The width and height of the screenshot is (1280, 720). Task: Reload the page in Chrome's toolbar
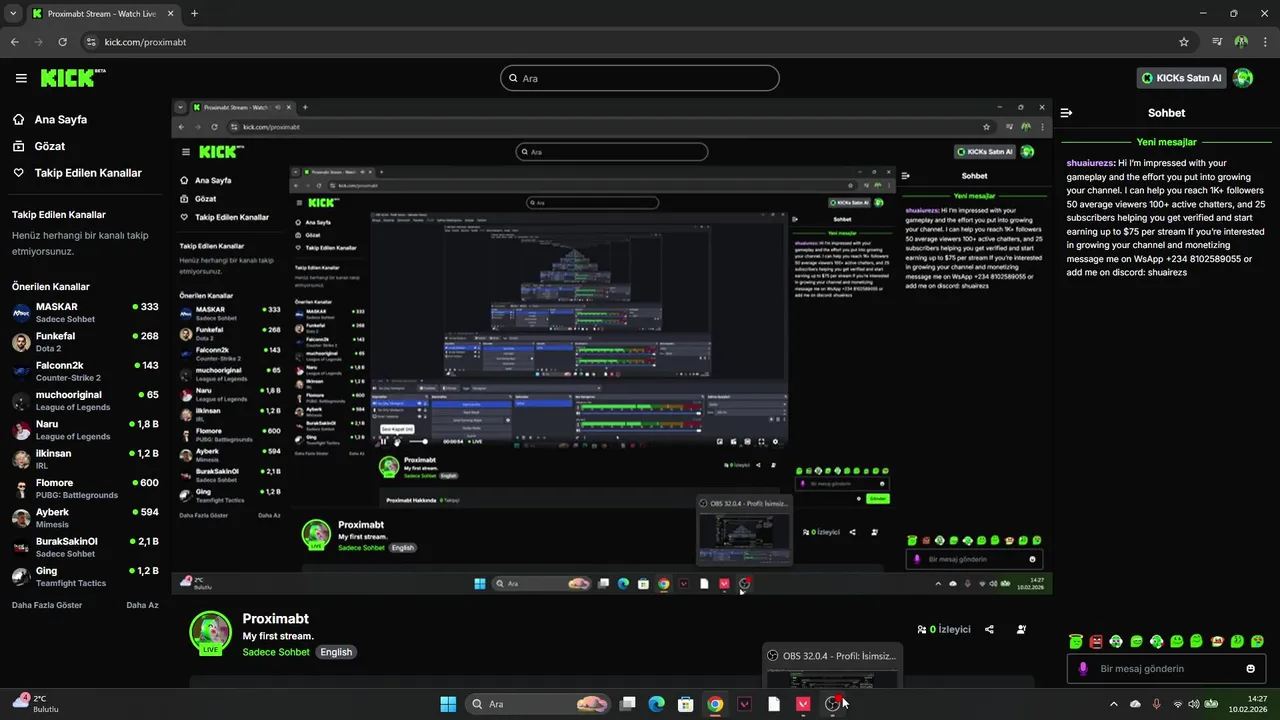tap(63, 42)
